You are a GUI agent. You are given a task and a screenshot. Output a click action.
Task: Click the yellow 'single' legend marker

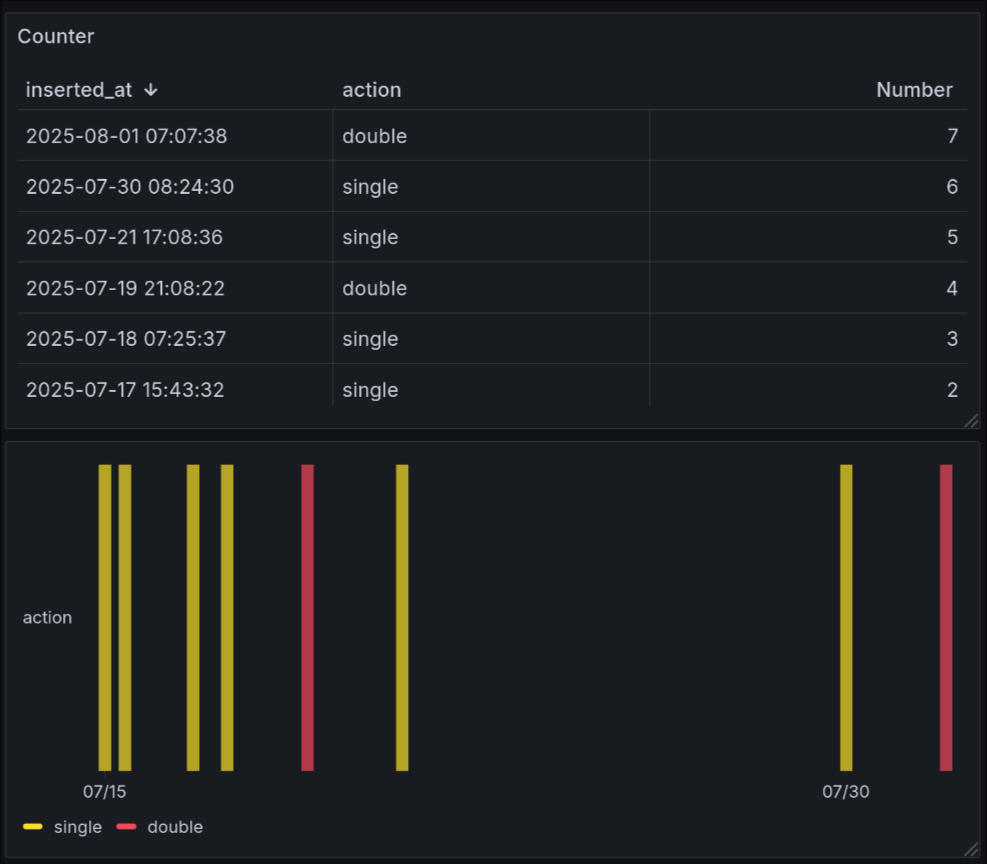click(x=31, y=827)
